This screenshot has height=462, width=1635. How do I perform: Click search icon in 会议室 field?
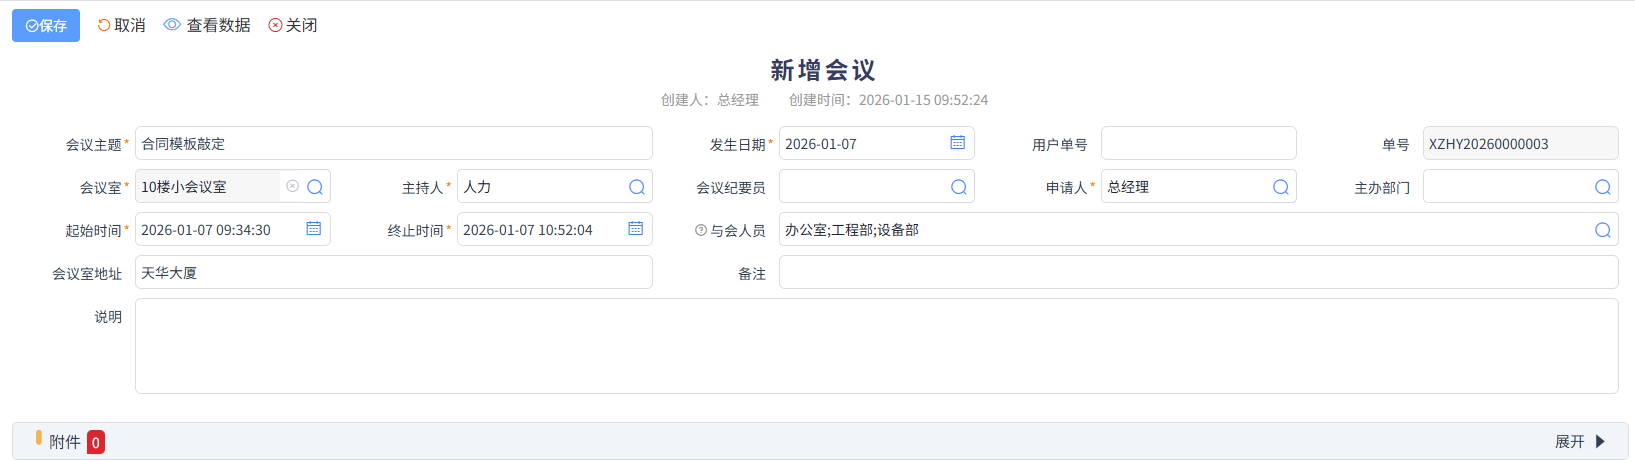tap(315, 187)
